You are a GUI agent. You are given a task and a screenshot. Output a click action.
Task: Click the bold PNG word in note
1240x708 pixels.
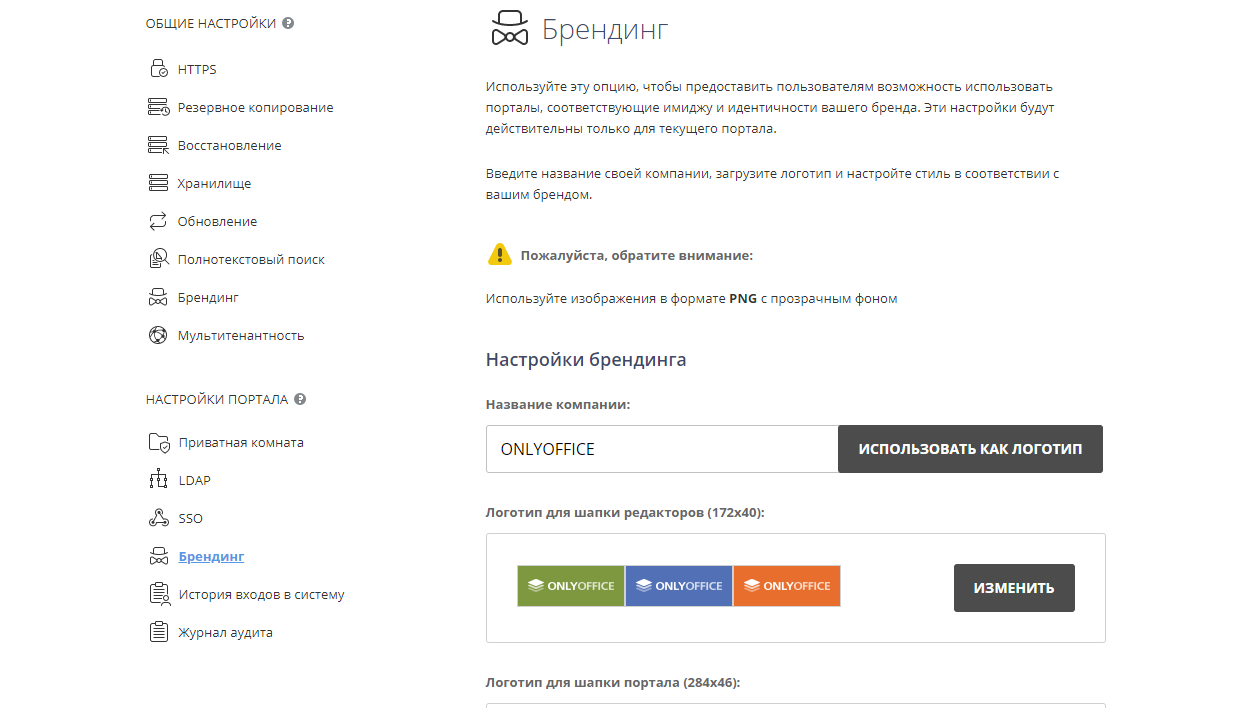743,298
